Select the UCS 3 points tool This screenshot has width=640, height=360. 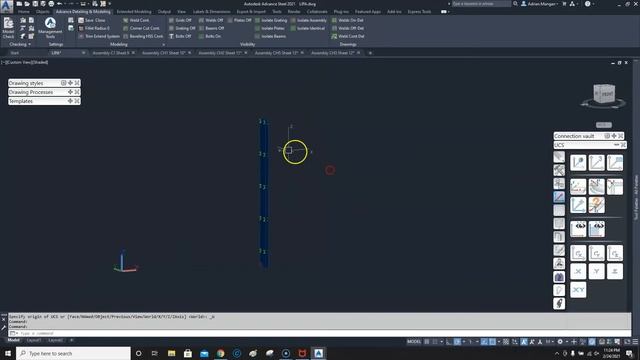pos(596,162)
